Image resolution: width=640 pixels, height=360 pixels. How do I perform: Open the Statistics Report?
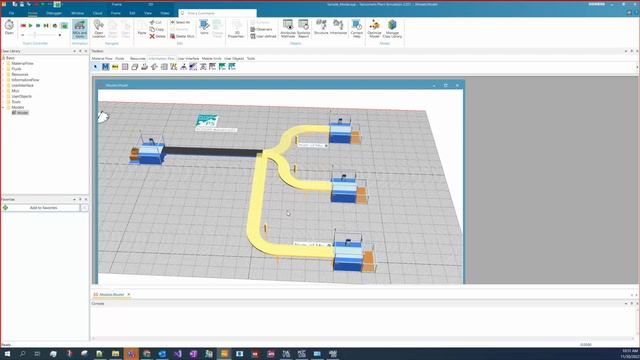303,29
